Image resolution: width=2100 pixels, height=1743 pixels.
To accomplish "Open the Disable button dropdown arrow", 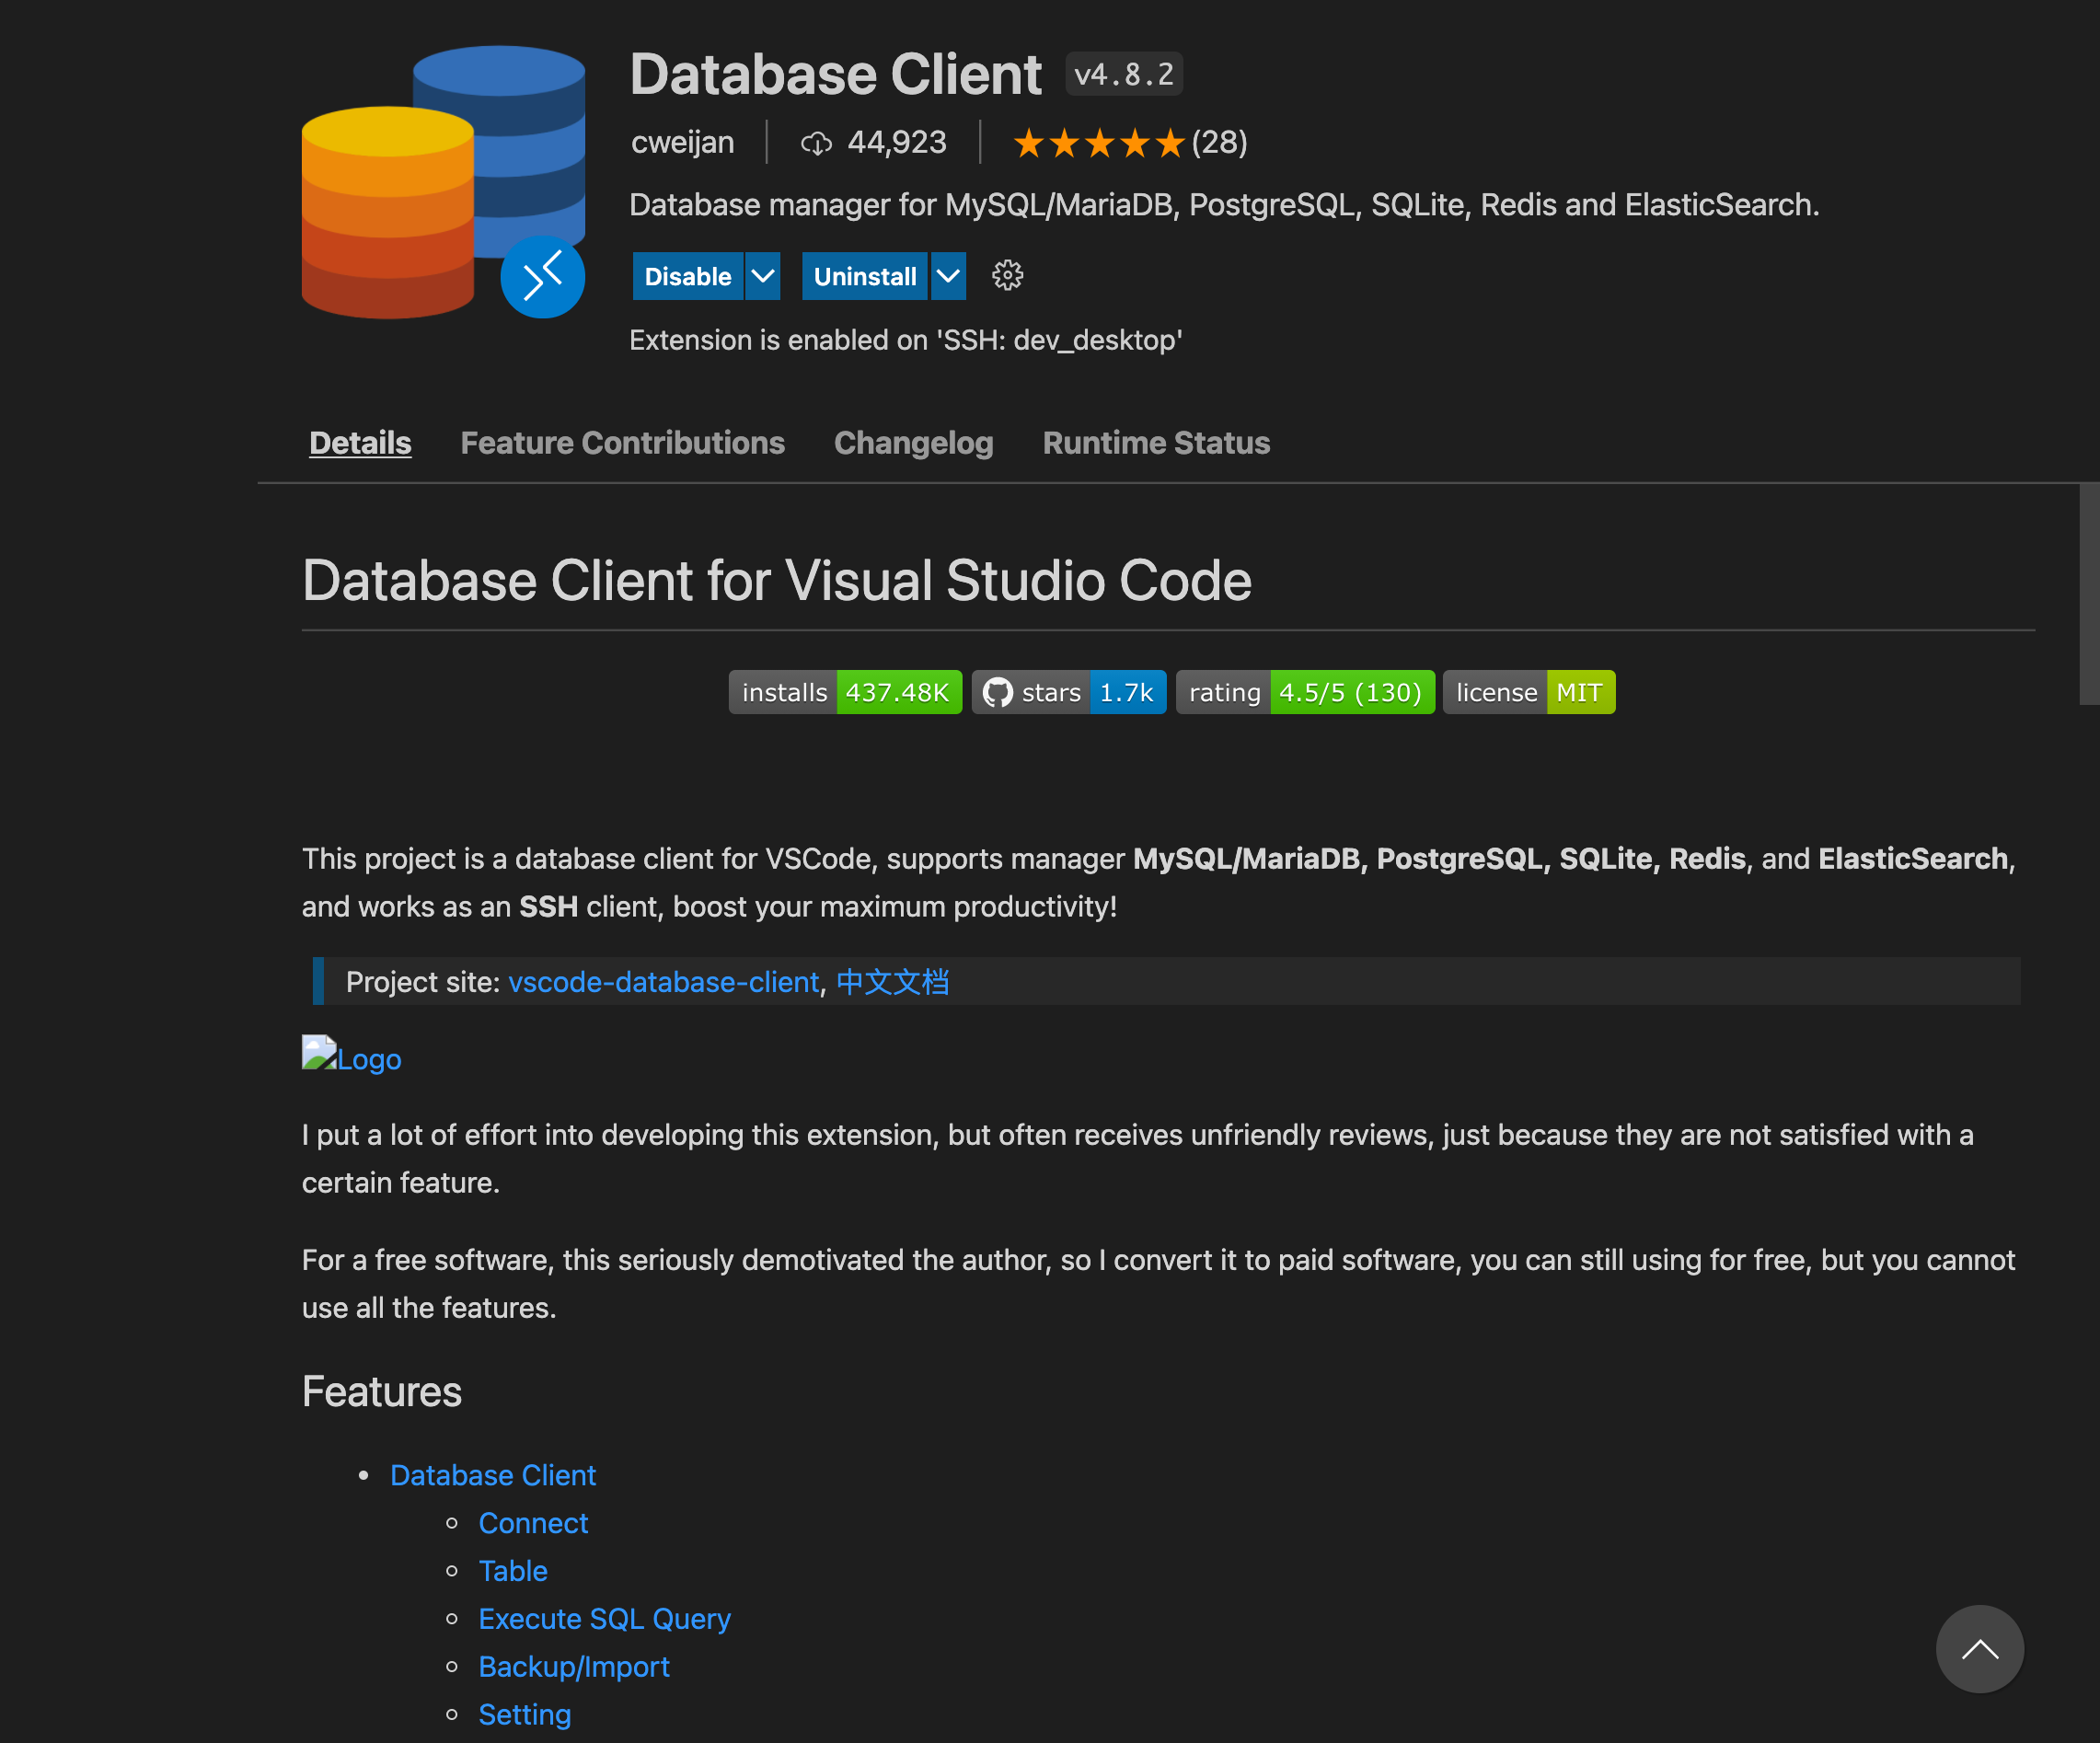I will (x=763, y=276).
